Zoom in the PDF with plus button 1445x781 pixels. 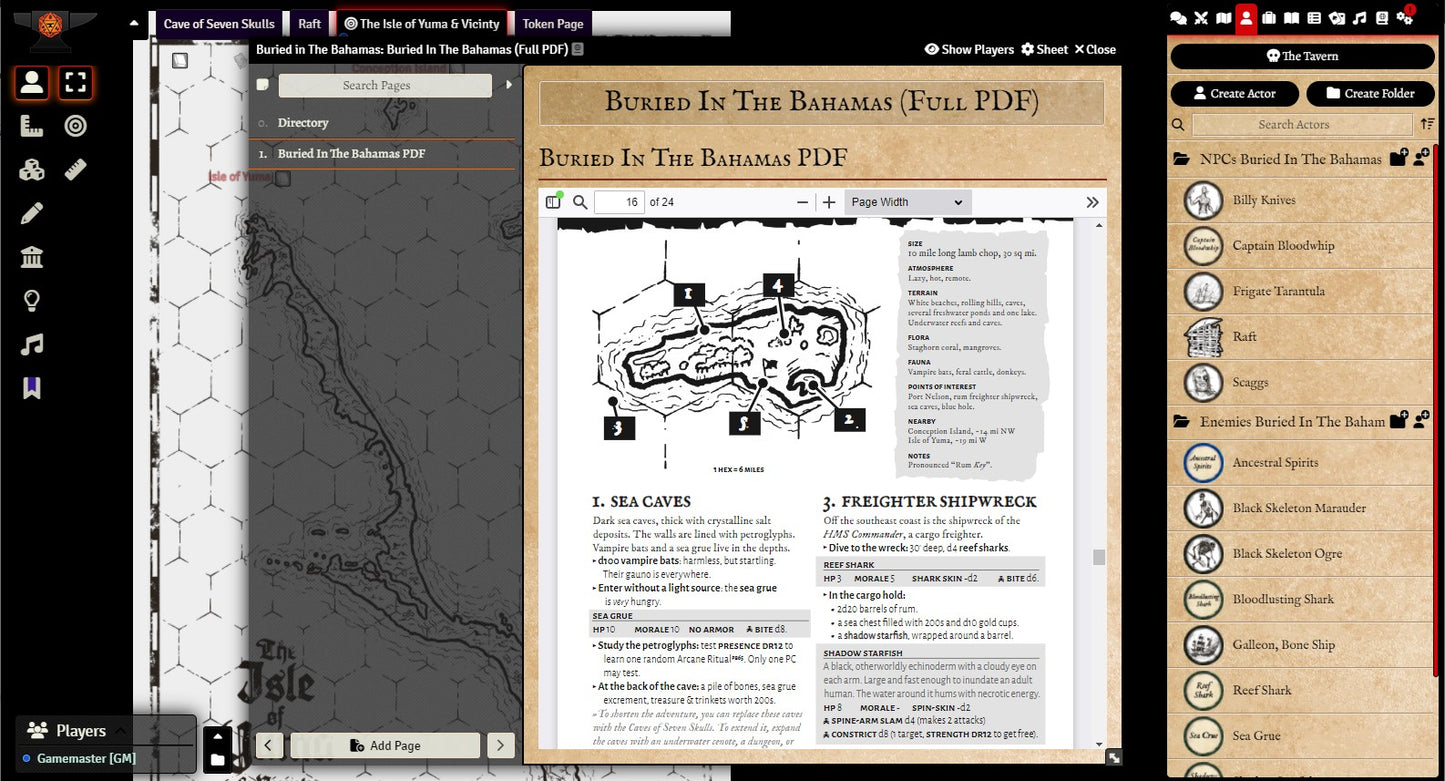pos(828,202)
